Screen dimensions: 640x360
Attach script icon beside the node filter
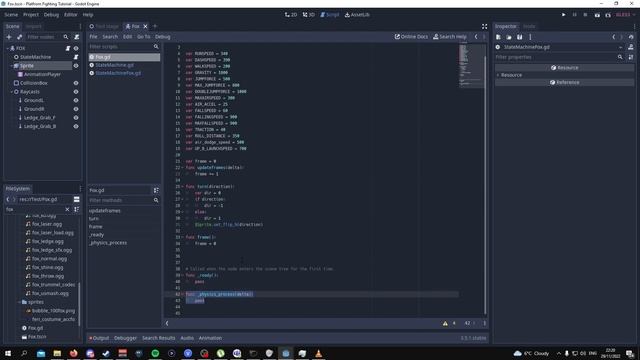76,37
